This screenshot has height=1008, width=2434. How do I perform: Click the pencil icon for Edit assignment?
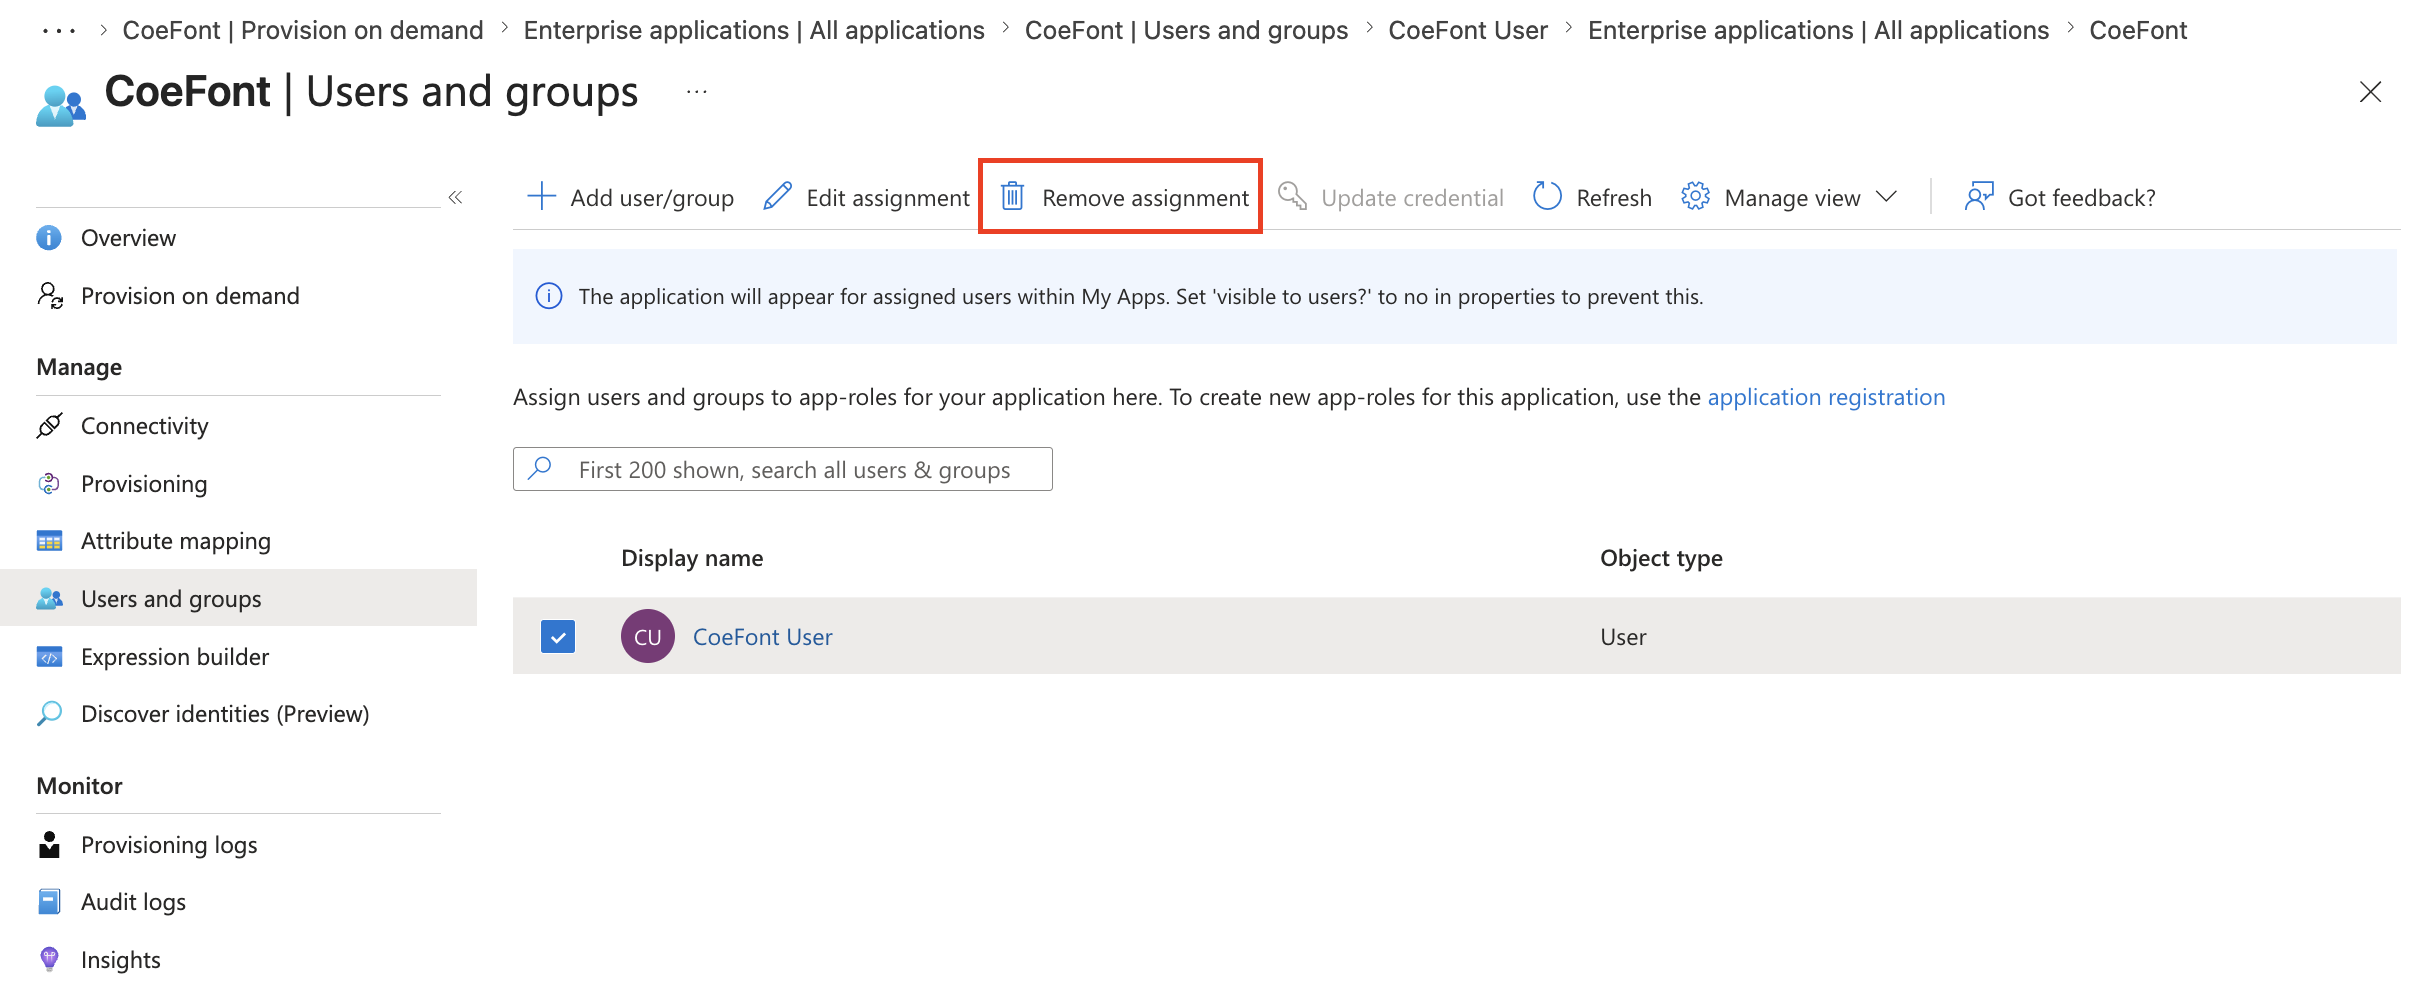(x=777, y=196)
